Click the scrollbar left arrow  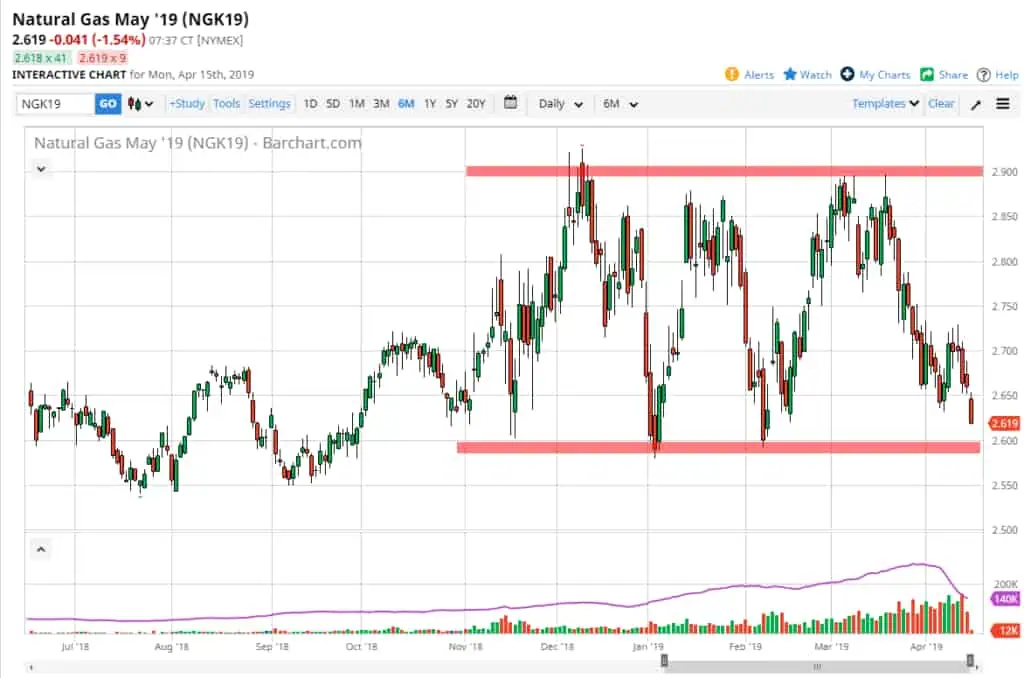pos(31,668)
